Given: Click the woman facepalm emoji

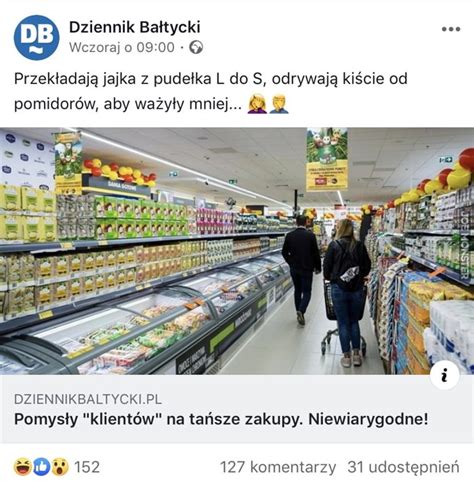Looking at the screenshot, I should 257,104.
